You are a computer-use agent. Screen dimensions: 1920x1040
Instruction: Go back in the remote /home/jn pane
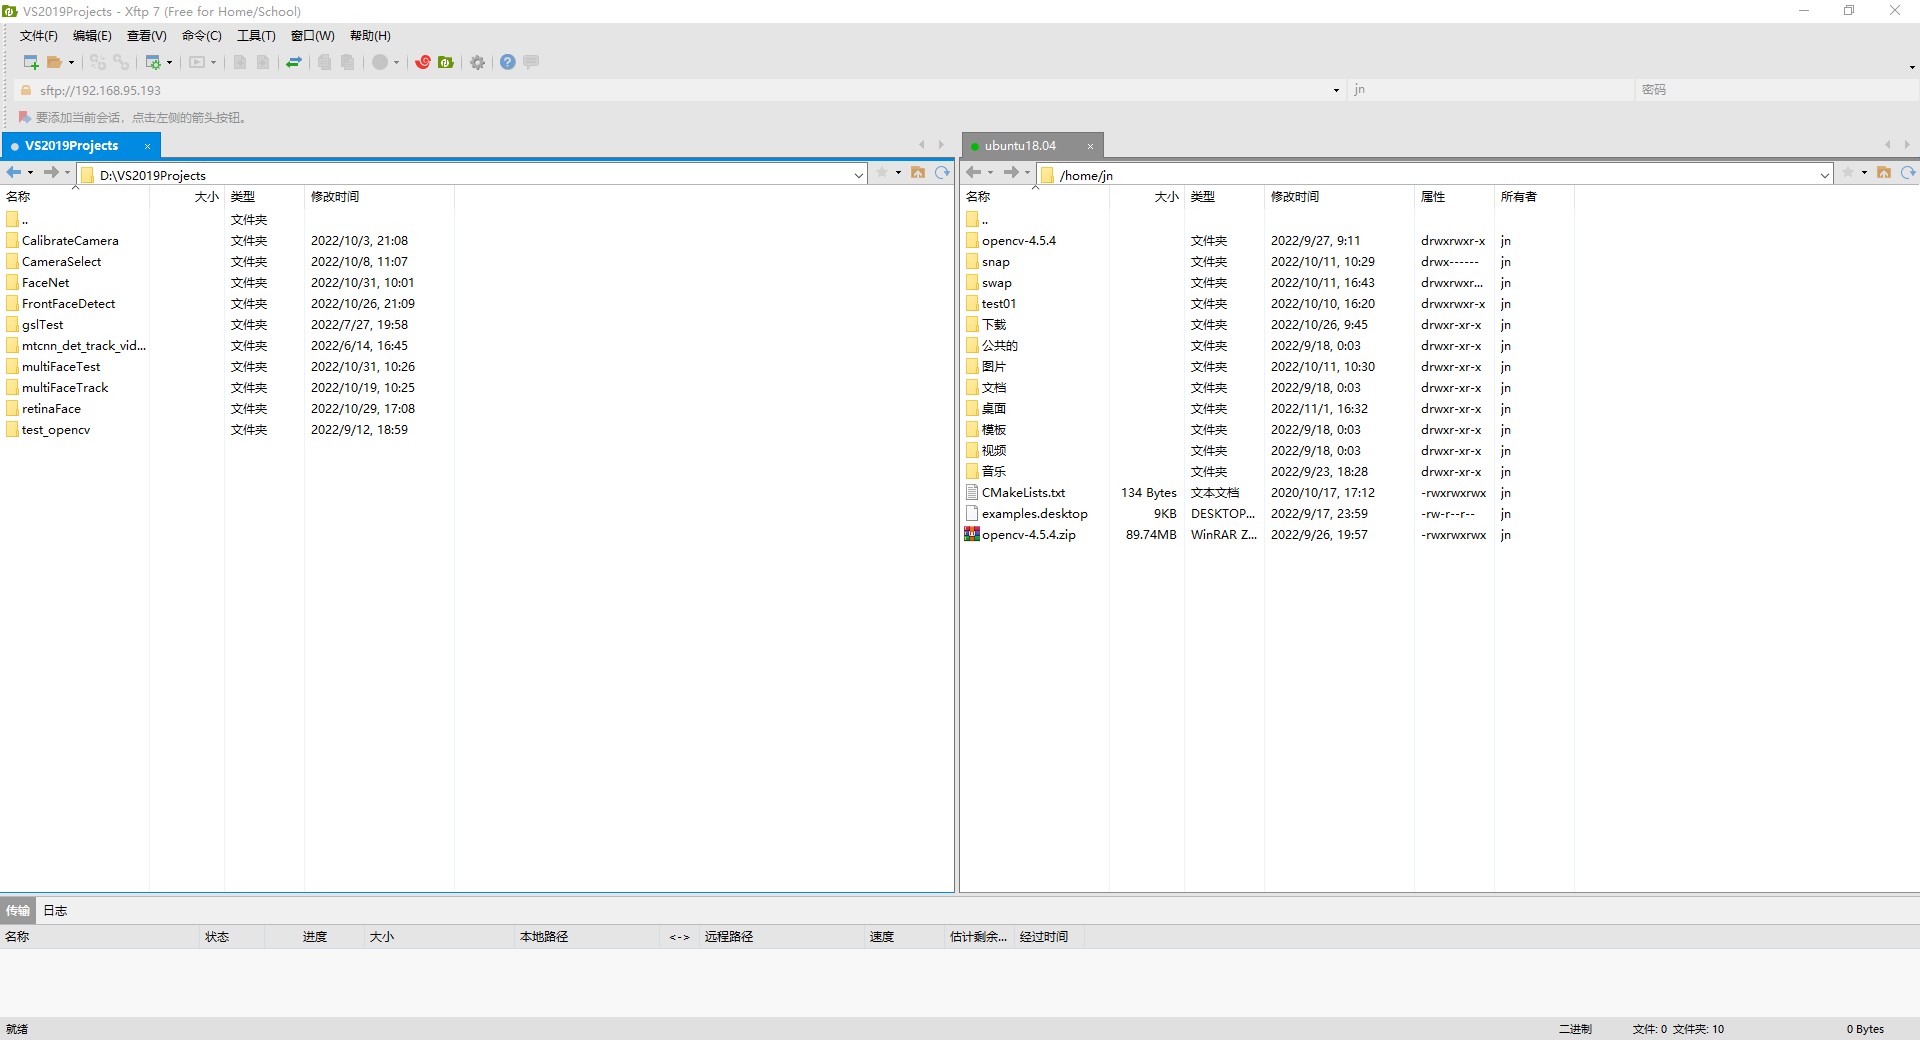974,173
